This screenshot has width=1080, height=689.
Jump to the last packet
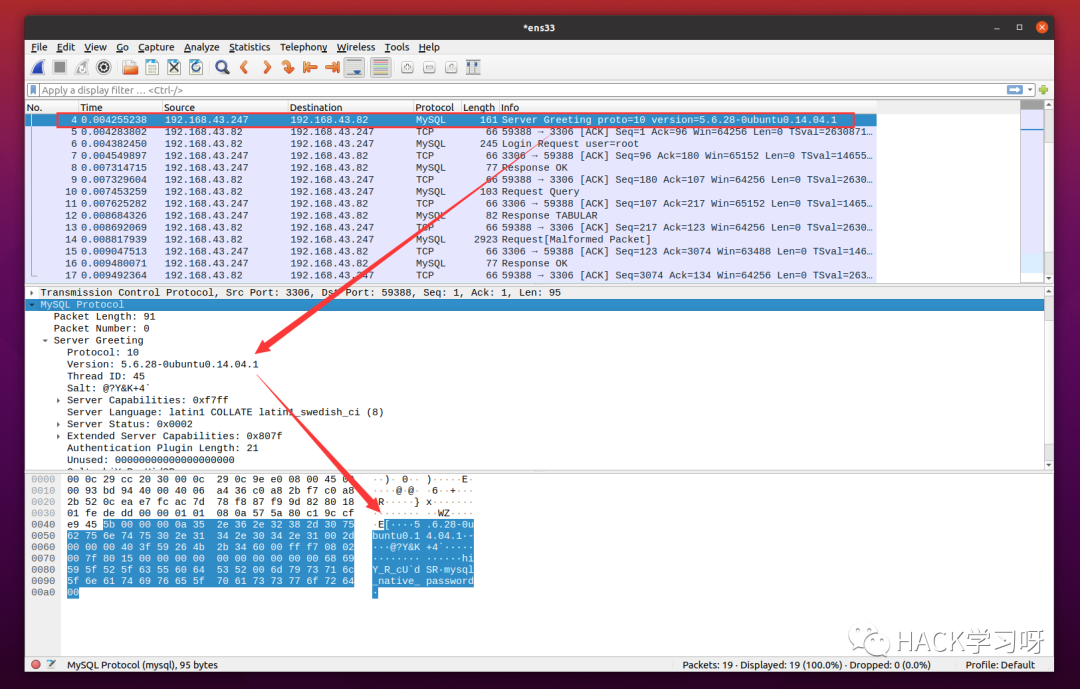332,68
